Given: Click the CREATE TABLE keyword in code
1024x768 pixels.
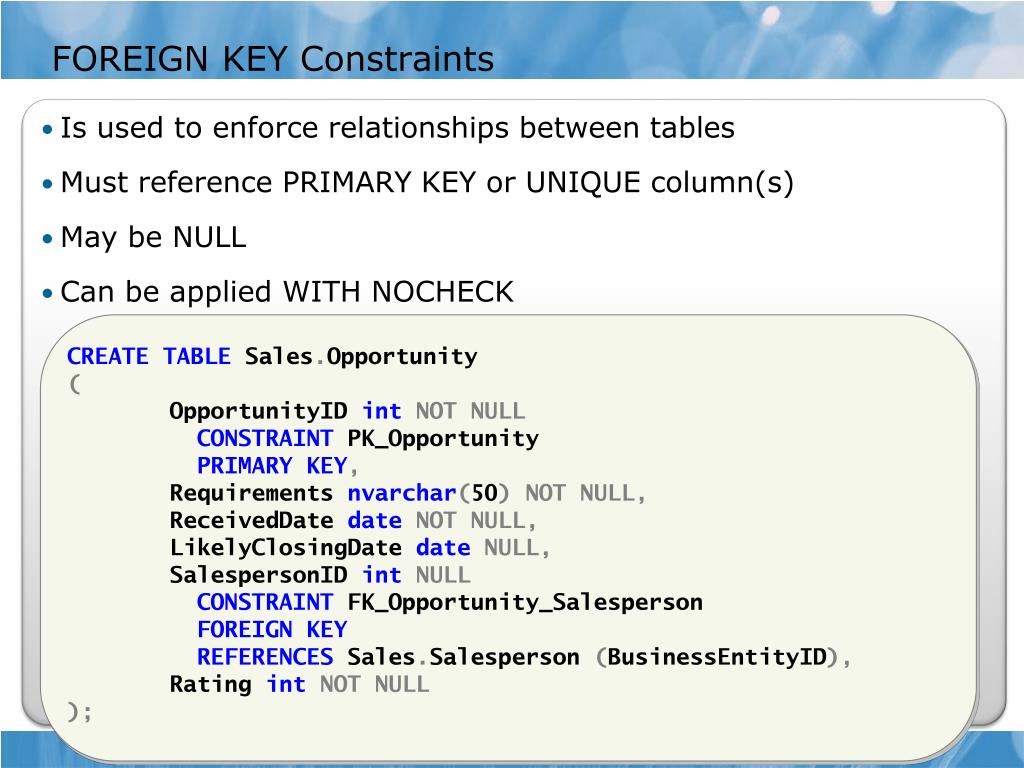Looking at the screenshot, I should [148, 356].
